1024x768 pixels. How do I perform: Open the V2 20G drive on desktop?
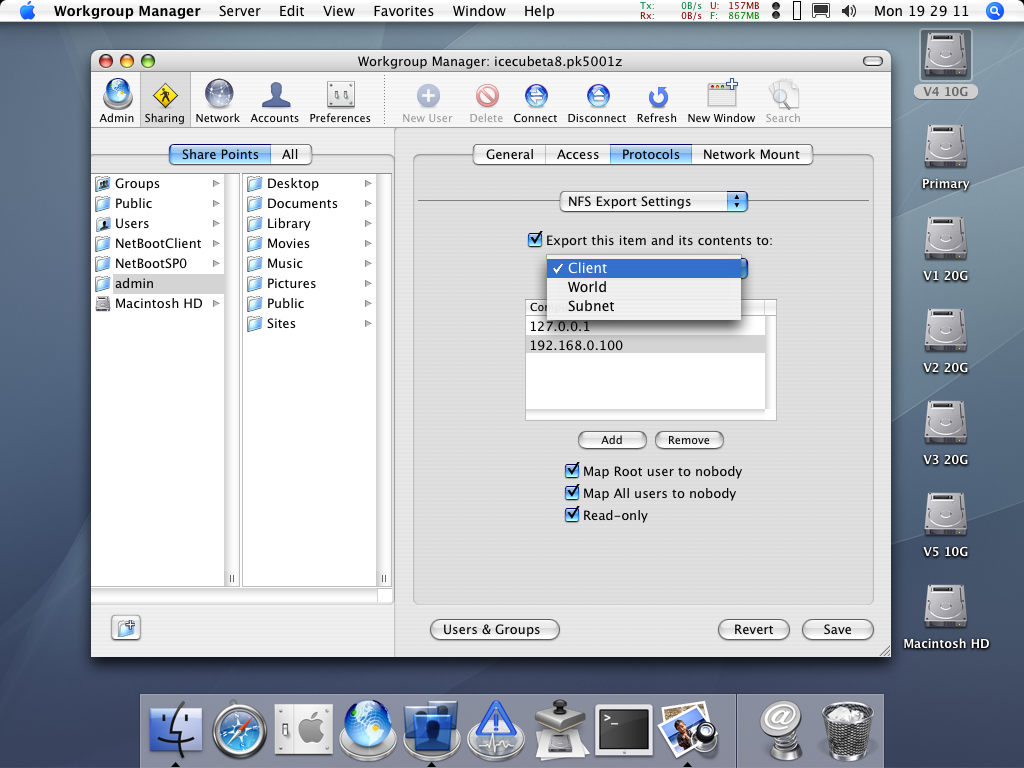(x=946, y=341)
